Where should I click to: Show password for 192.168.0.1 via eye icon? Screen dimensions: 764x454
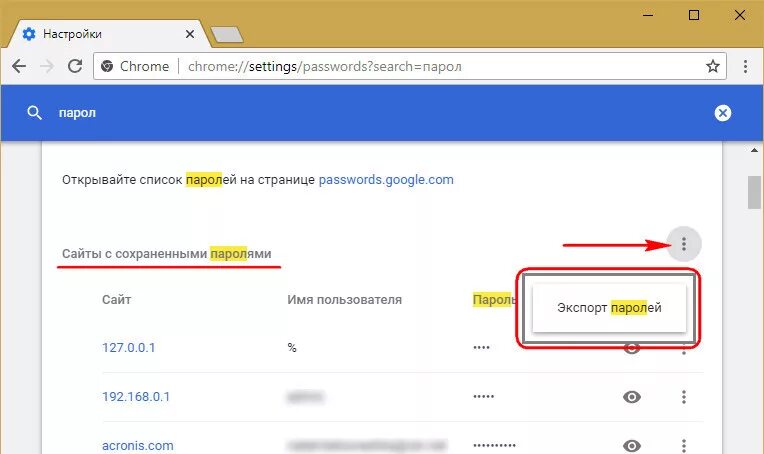click(x=632, y=397)
